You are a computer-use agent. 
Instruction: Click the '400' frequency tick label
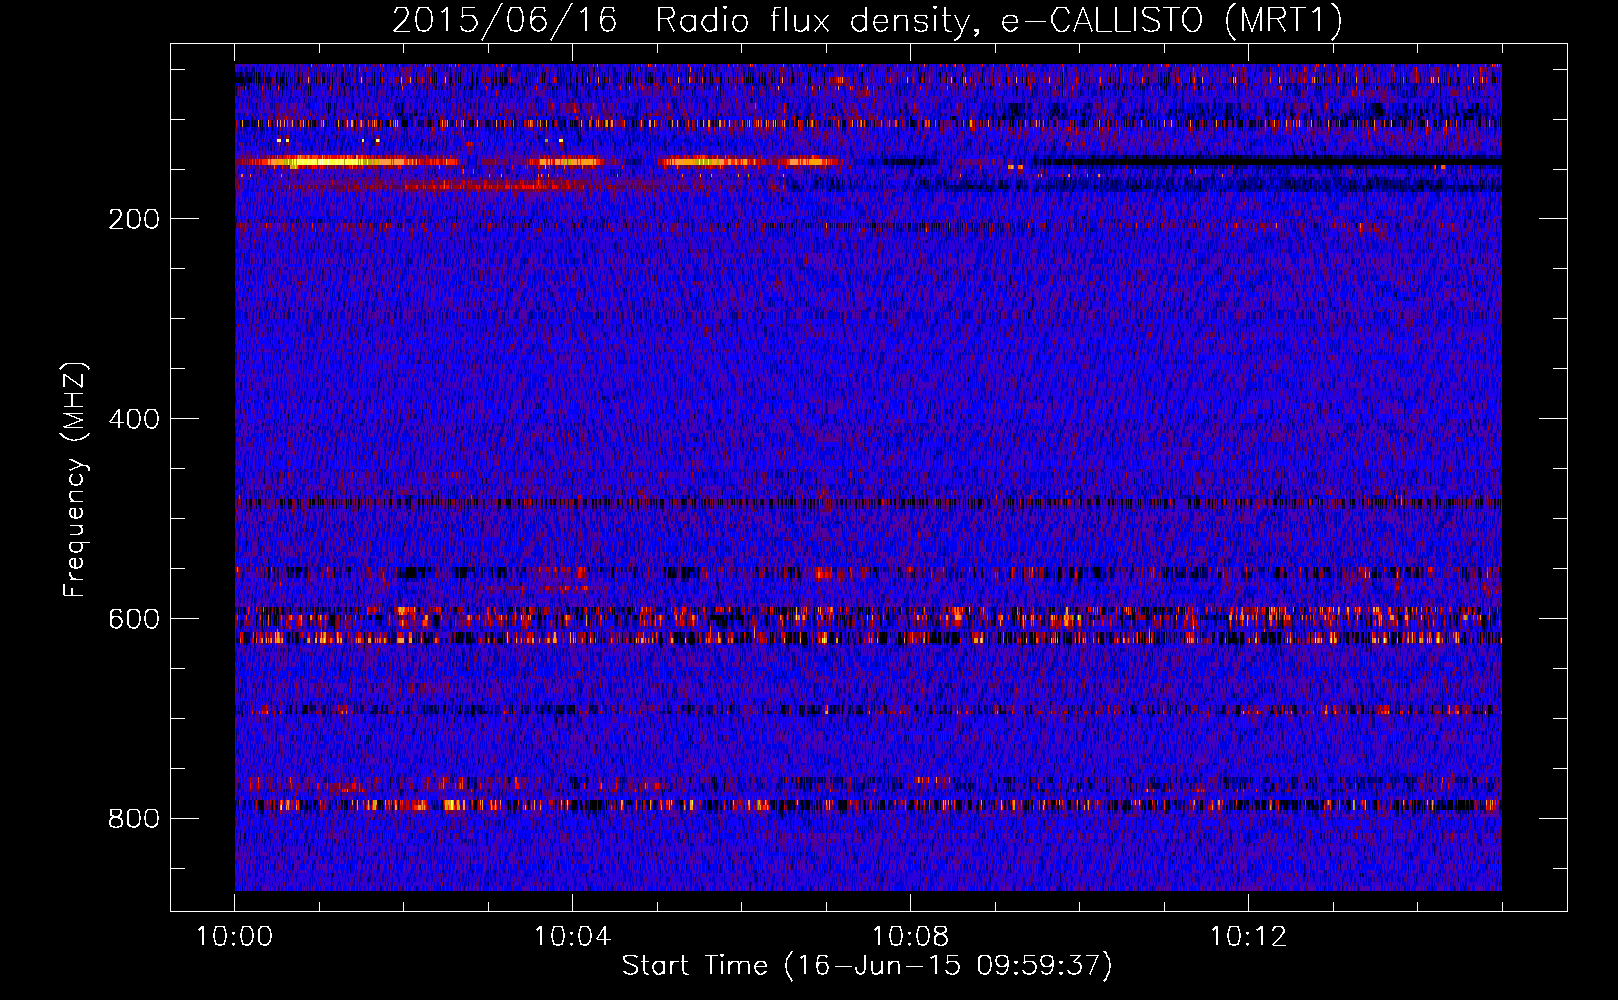[134, 419]
